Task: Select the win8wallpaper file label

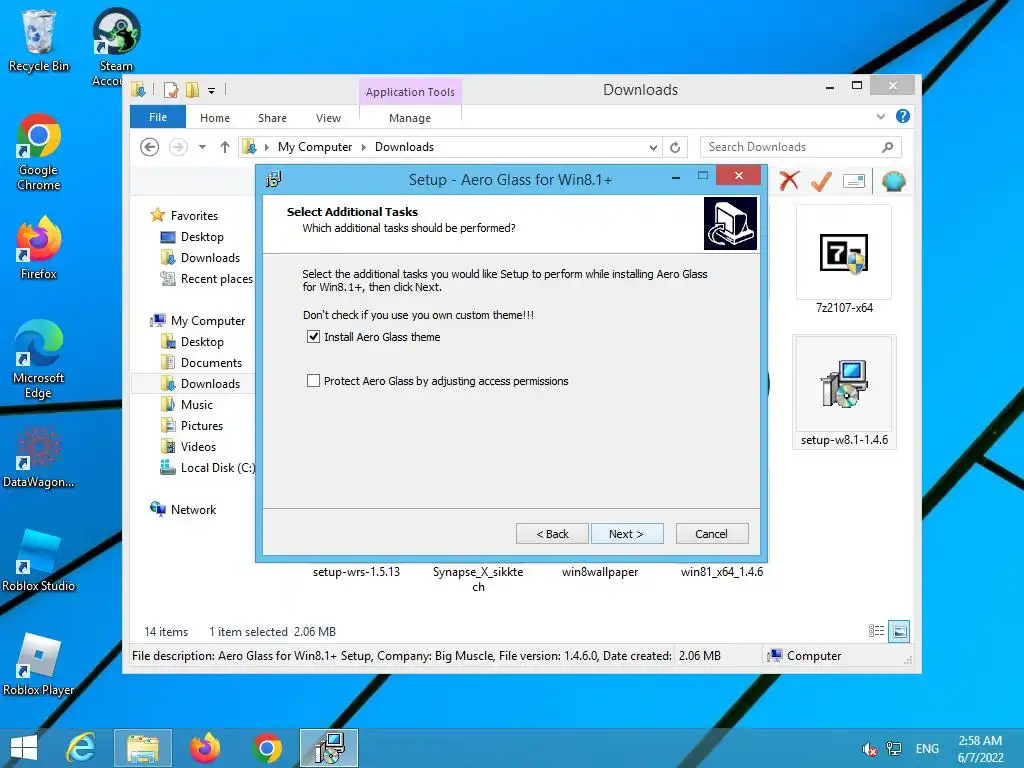Action: point(600,572)
